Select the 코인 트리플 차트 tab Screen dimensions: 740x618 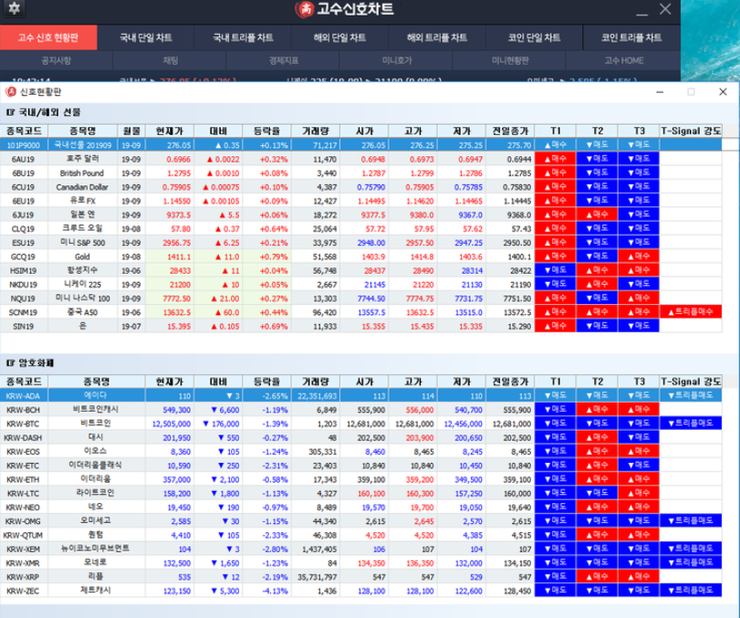tap(631, 38)
